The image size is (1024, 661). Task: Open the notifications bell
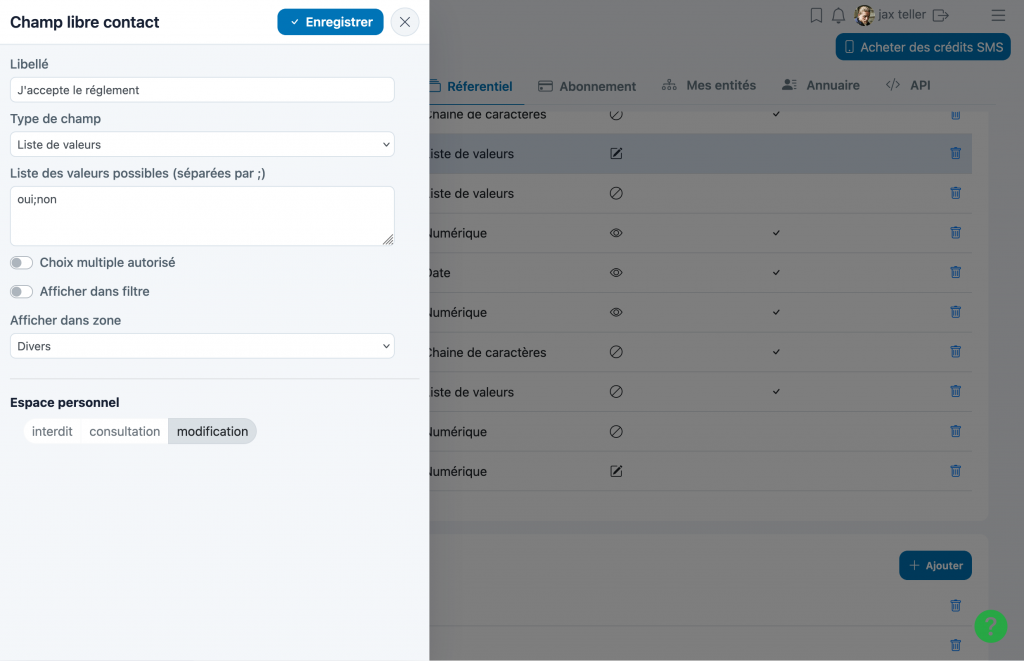point(839,15)
